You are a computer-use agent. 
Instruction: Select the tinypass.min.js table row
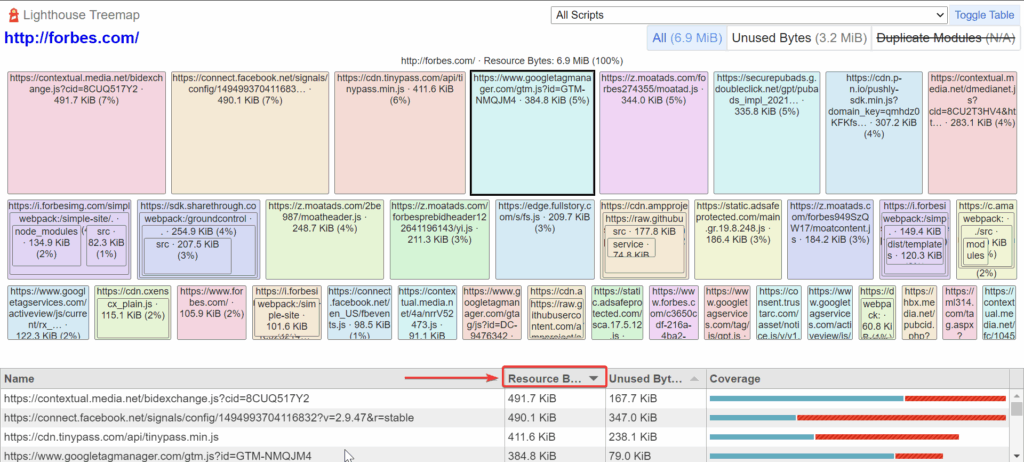(x=250, y=437)
